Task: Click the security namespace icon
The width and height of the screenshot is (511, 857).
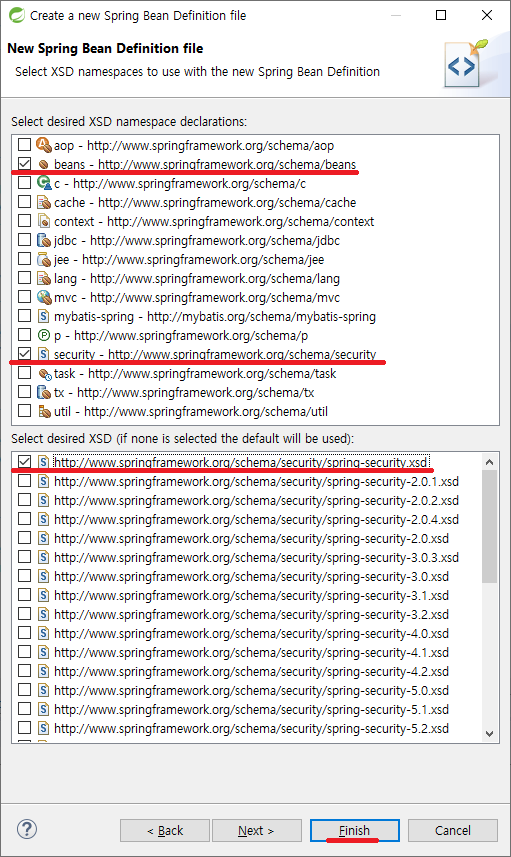Action: [x=44, y=354]
